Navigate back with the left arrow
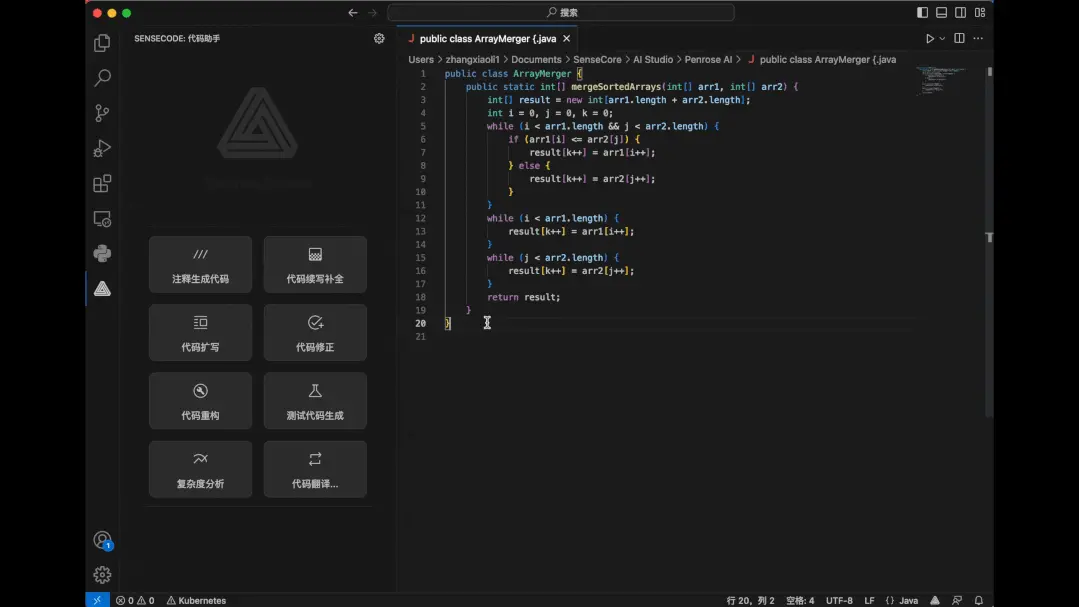 [353, 12]
